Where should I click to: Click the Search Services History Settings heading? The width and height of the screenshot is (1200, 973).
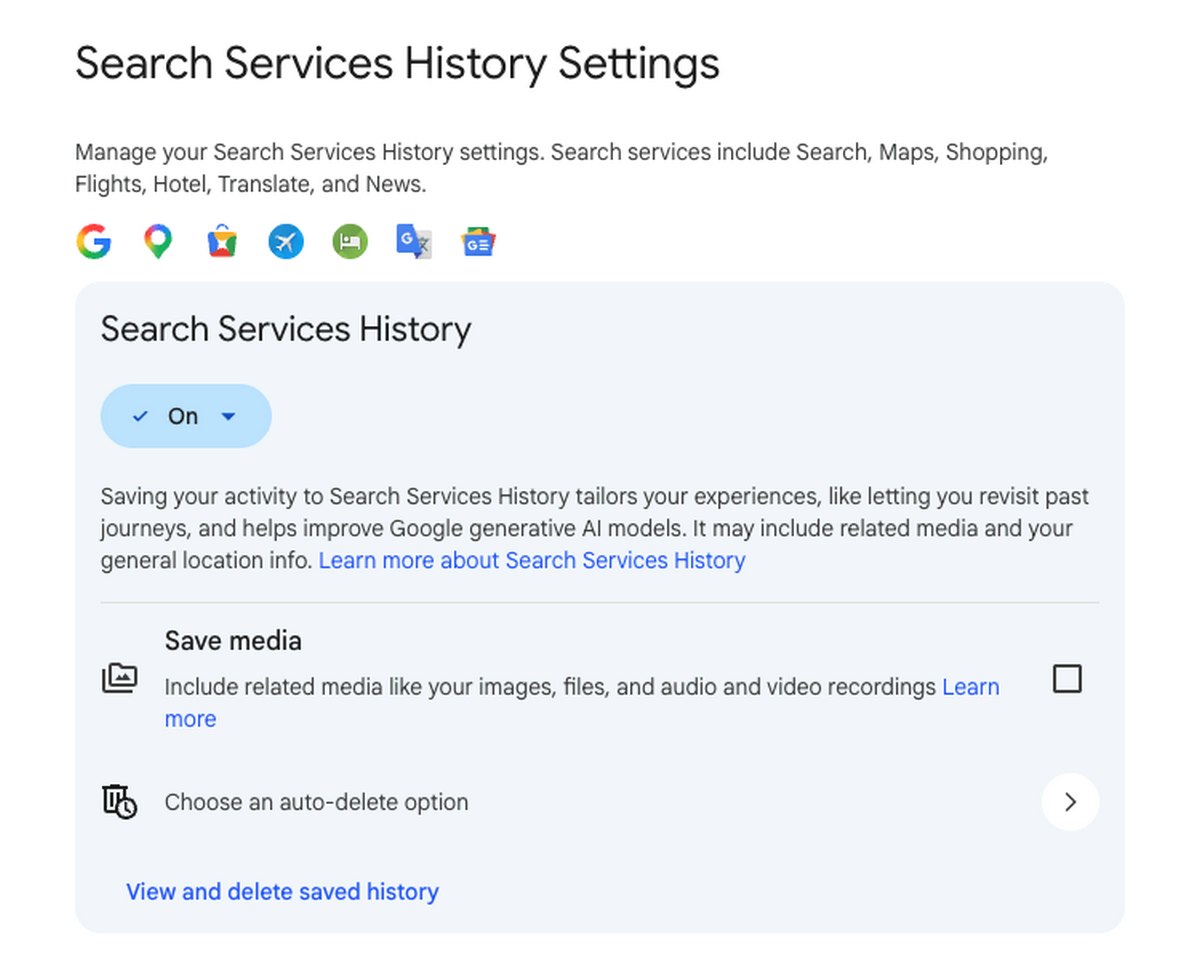point(397,64)
